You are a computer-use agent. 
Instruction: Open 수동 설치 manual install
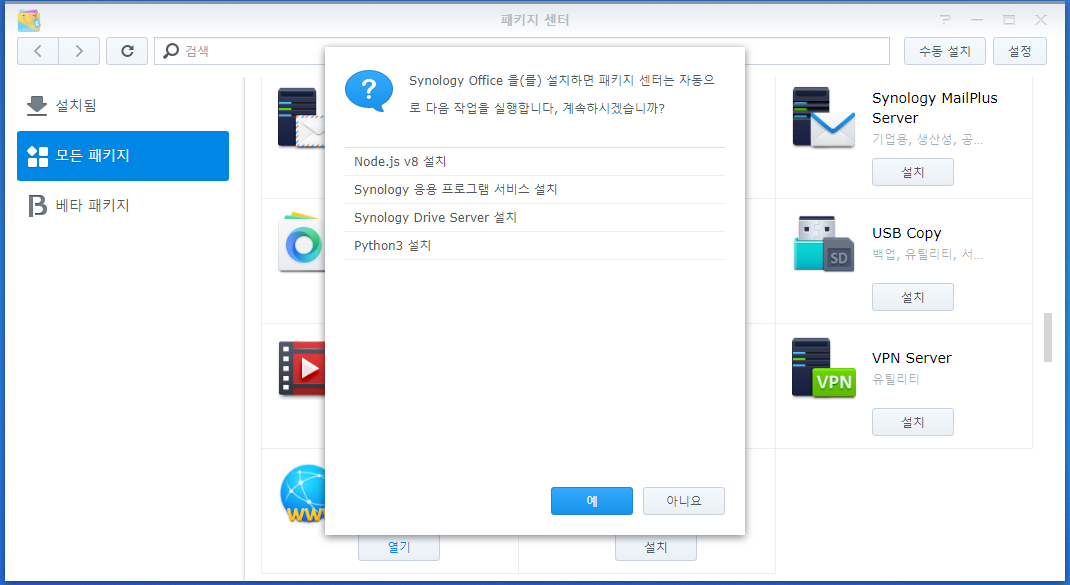point(944,51)
